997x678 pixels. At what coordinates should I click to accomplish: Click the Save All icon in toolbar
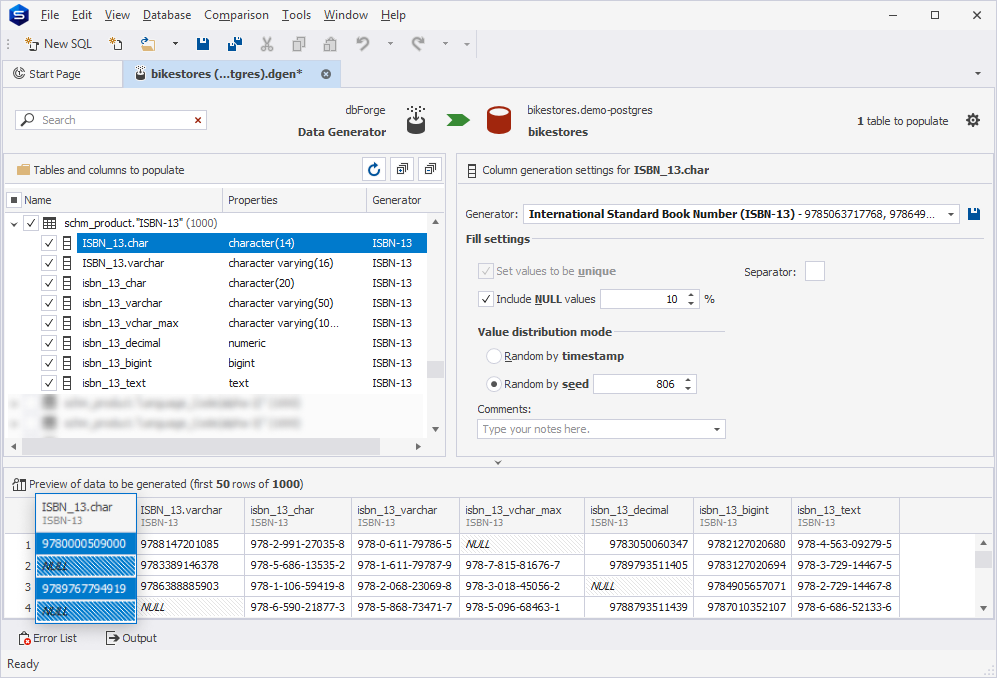(x=235, y=44)
